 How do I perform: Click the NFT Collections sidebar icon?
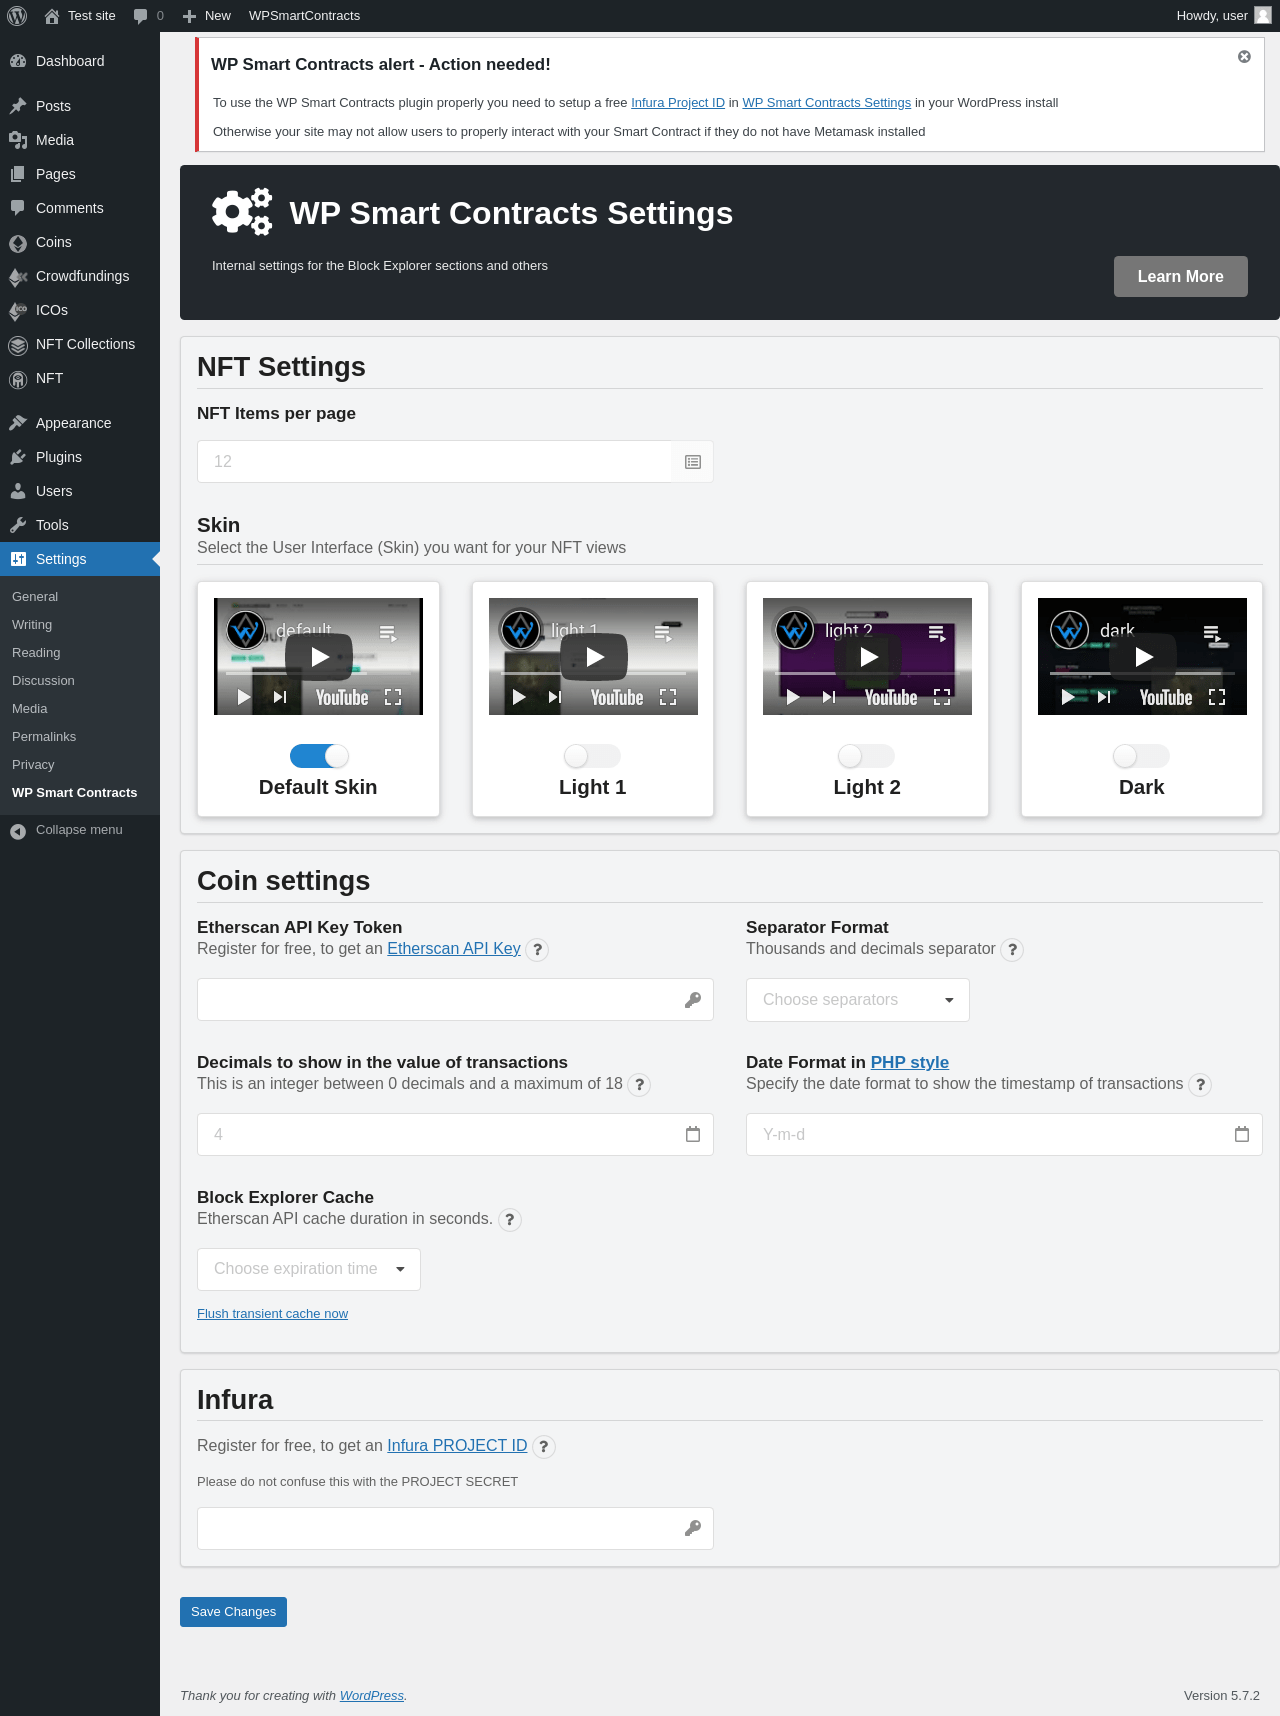tap(18, 345)
